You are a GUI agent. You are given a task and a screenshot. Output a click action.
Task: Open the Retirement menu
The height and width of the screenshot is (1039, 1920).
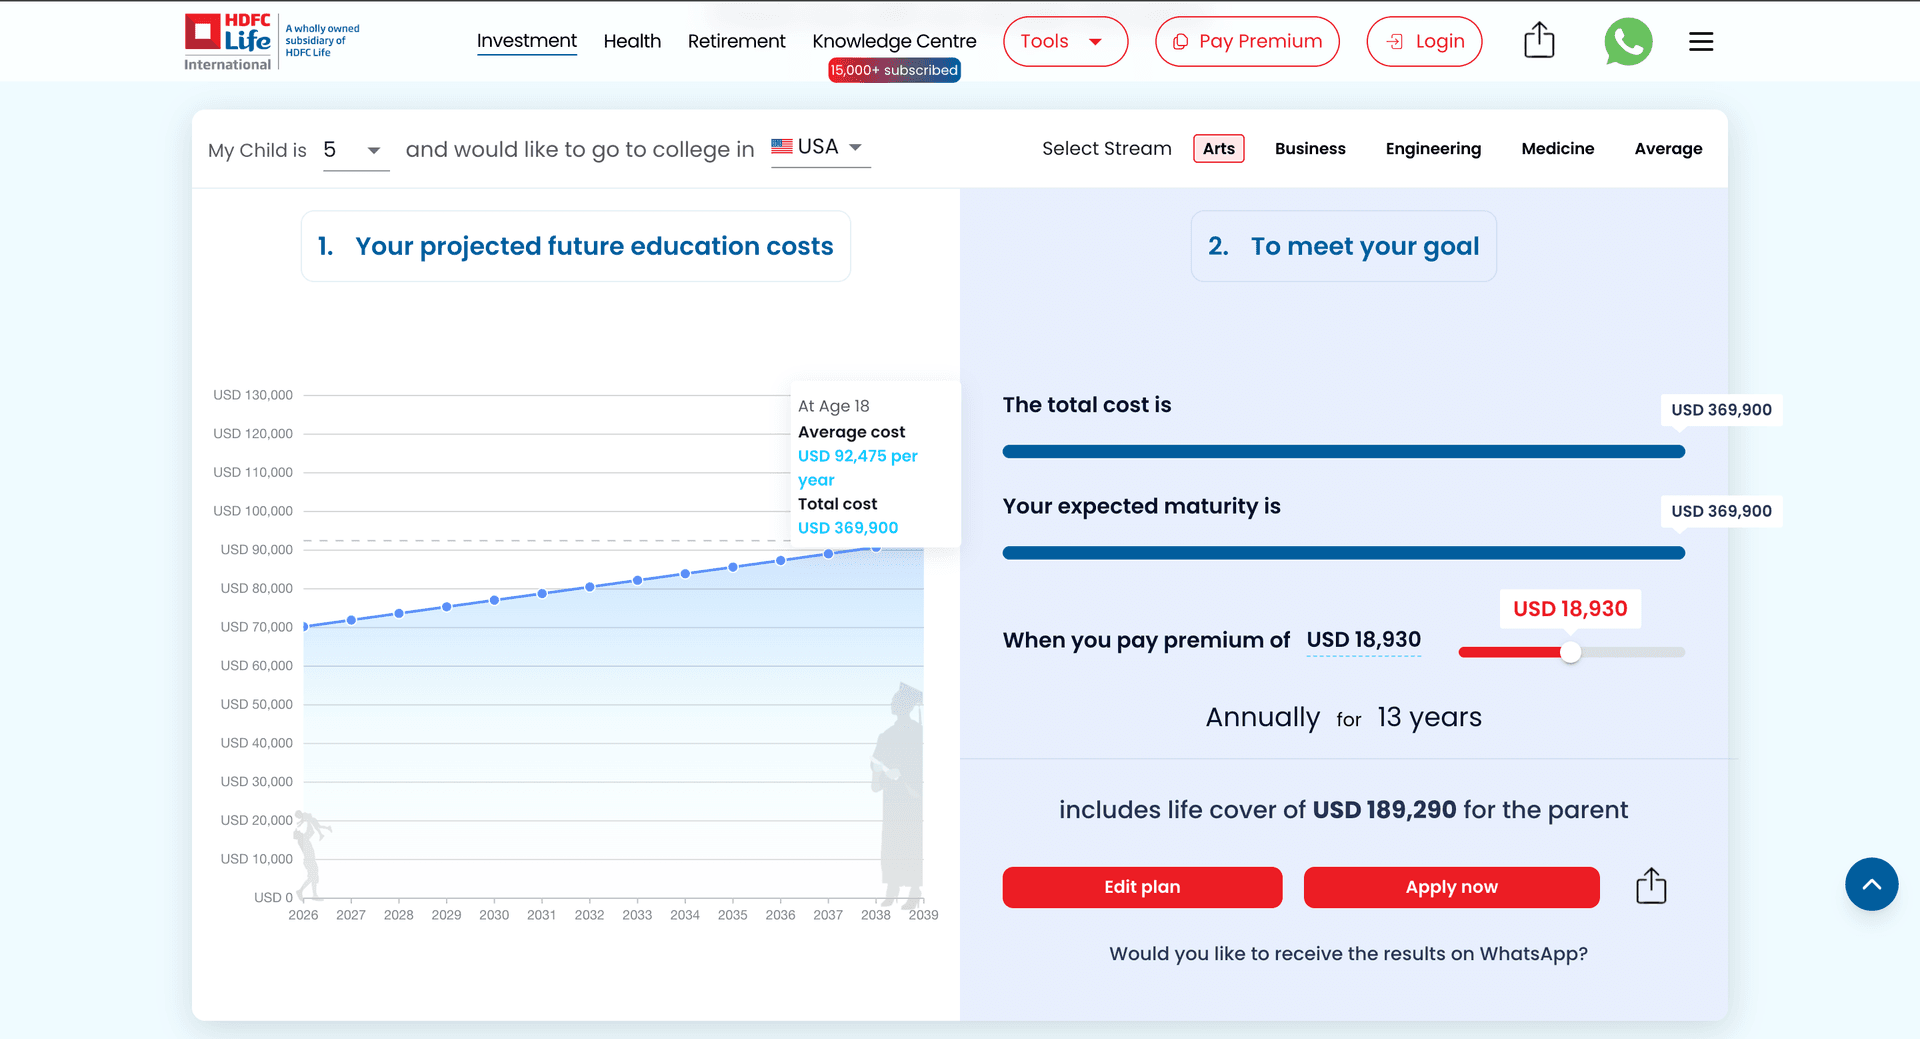(x=736, y=41)
